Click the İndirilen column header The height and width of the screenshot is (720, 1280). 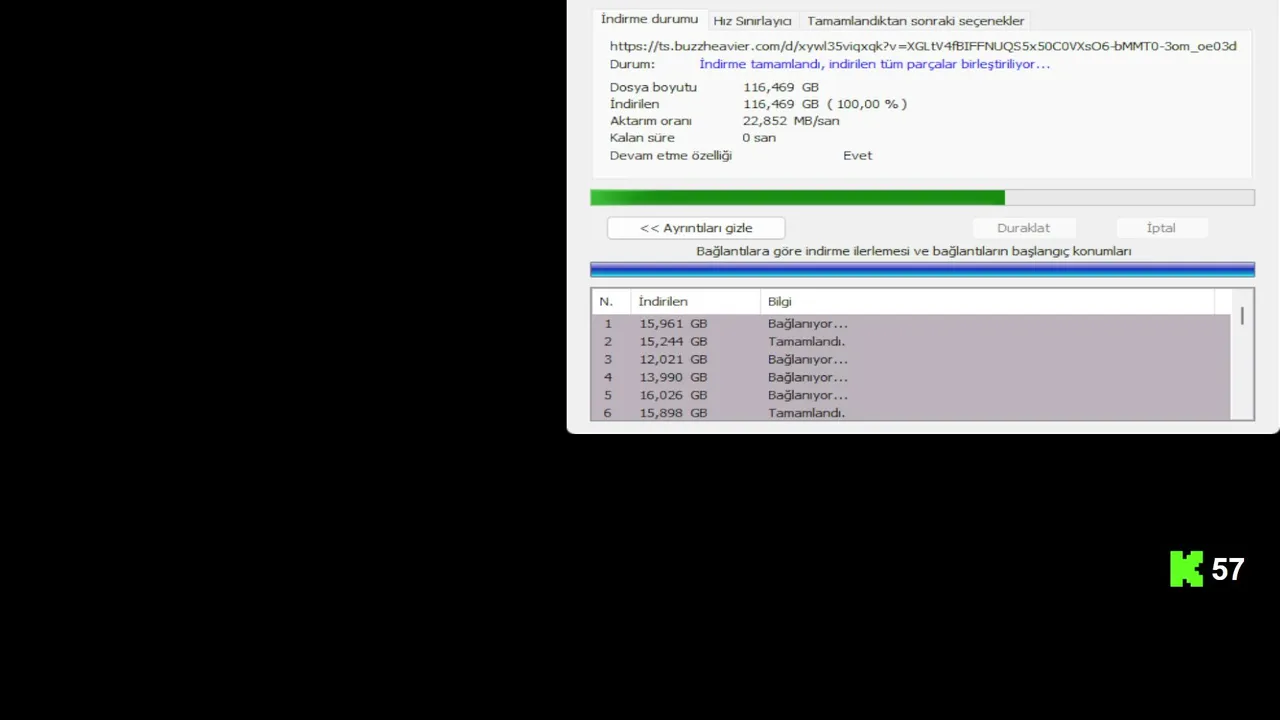click(695, 301)
